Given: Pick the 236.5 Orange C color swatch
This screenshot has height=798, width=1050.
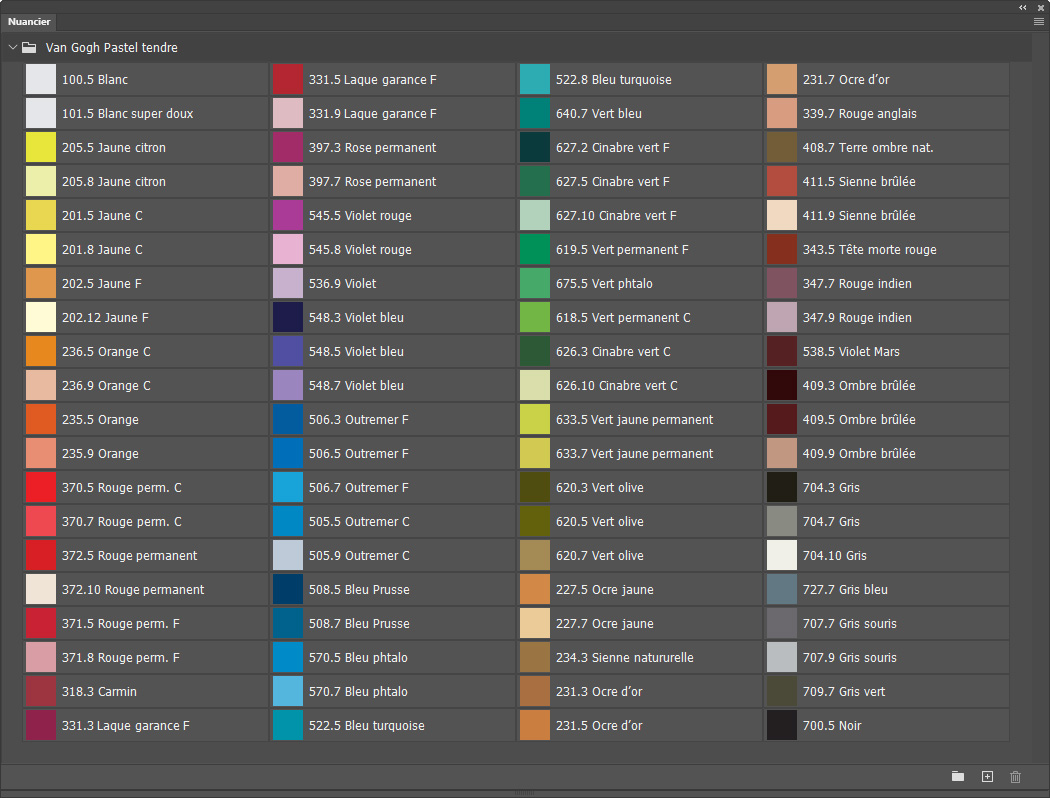Looking at the screenshot, I should click(x=41, y=351).
